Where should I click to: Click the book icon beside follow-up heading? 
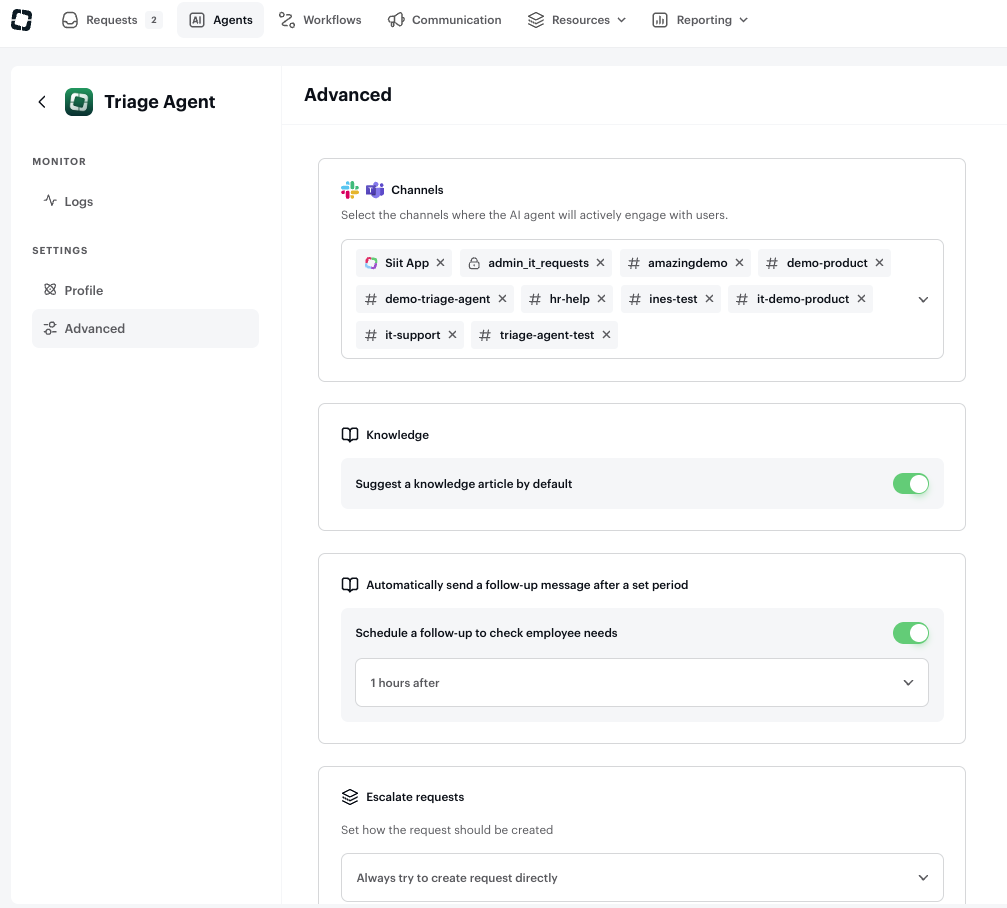pos(350,585)
